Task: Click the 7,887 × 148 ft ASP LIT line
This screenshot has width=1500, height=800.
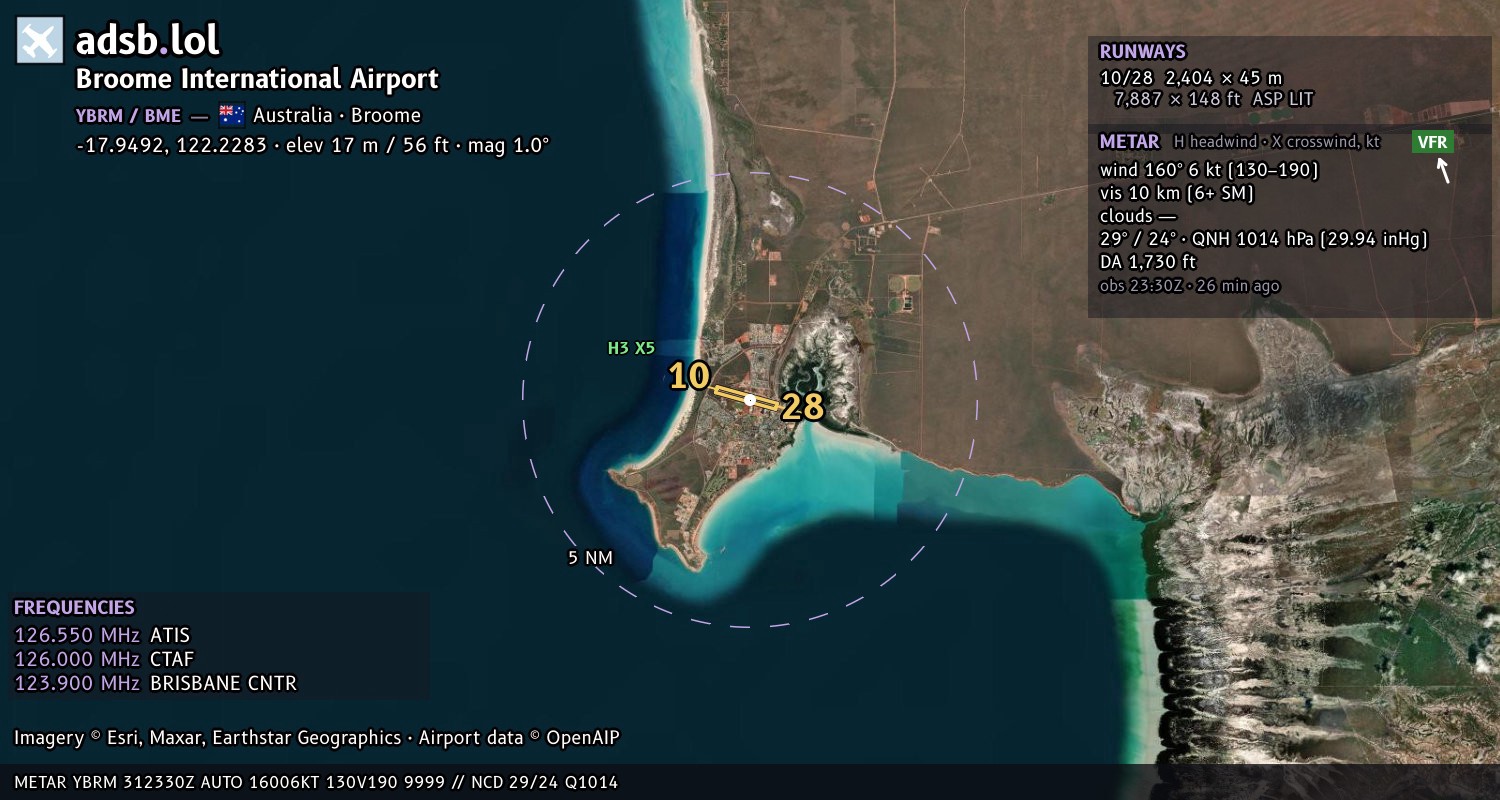Action: point(1213,99)
